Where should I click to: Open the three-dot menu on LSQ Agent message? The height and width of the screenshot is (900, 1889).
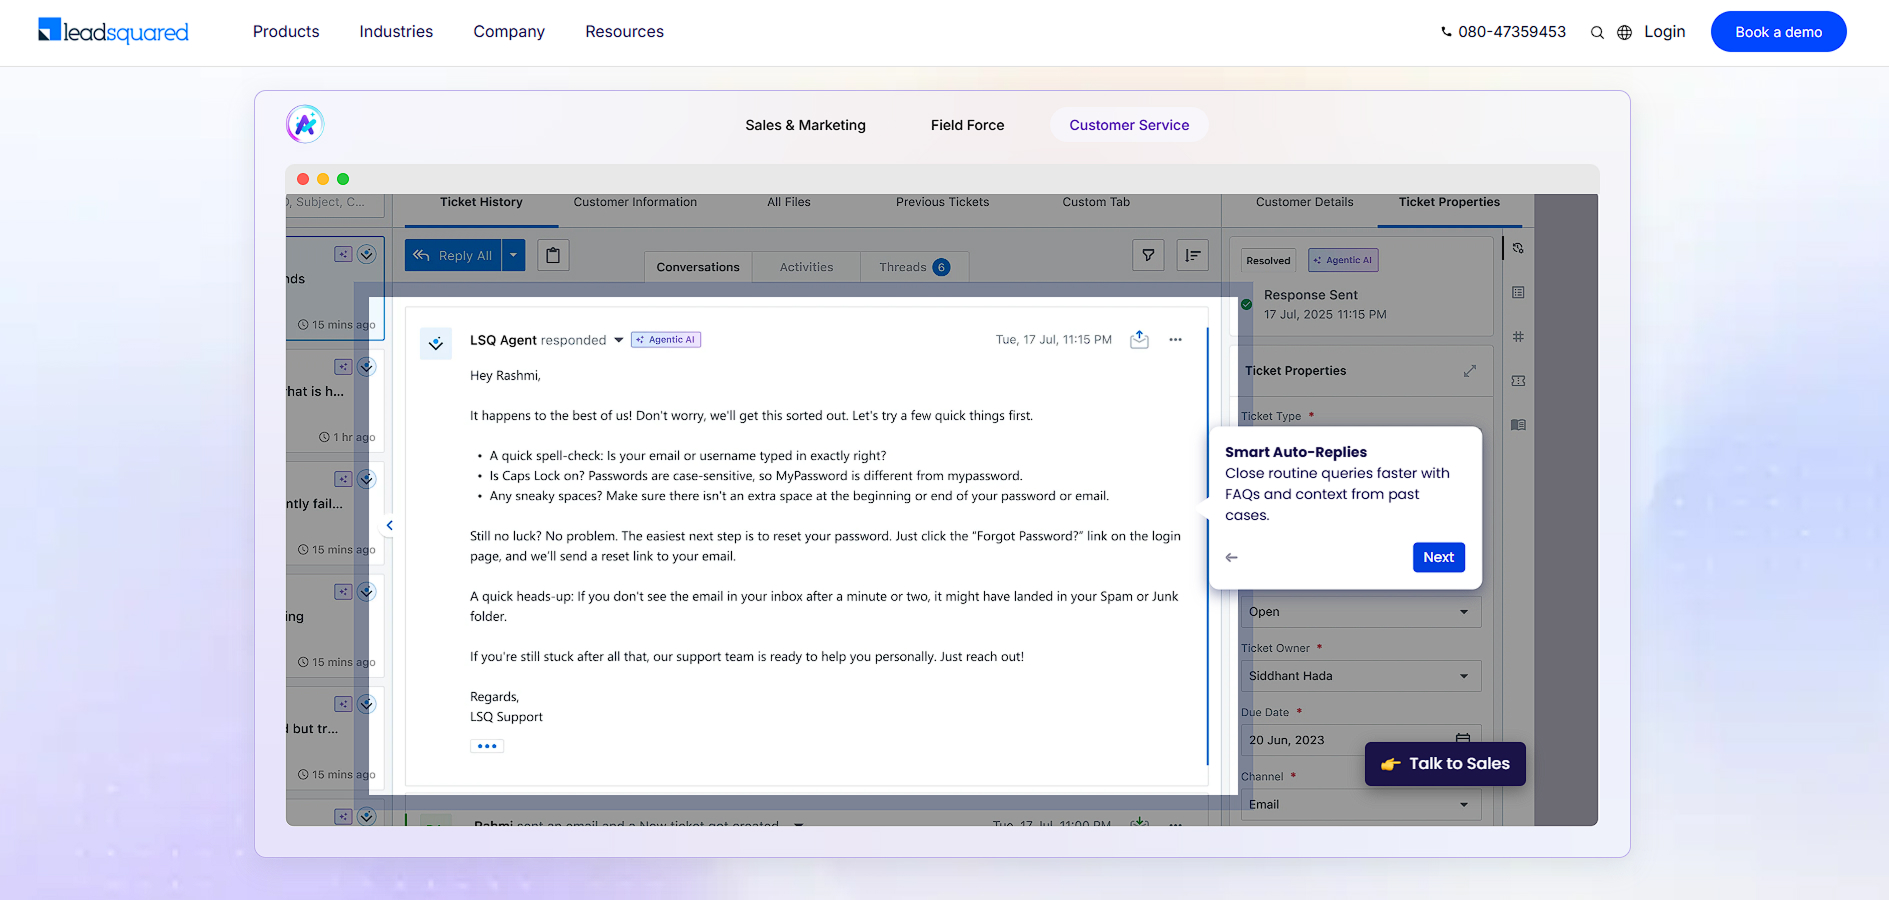[1176, 340]
